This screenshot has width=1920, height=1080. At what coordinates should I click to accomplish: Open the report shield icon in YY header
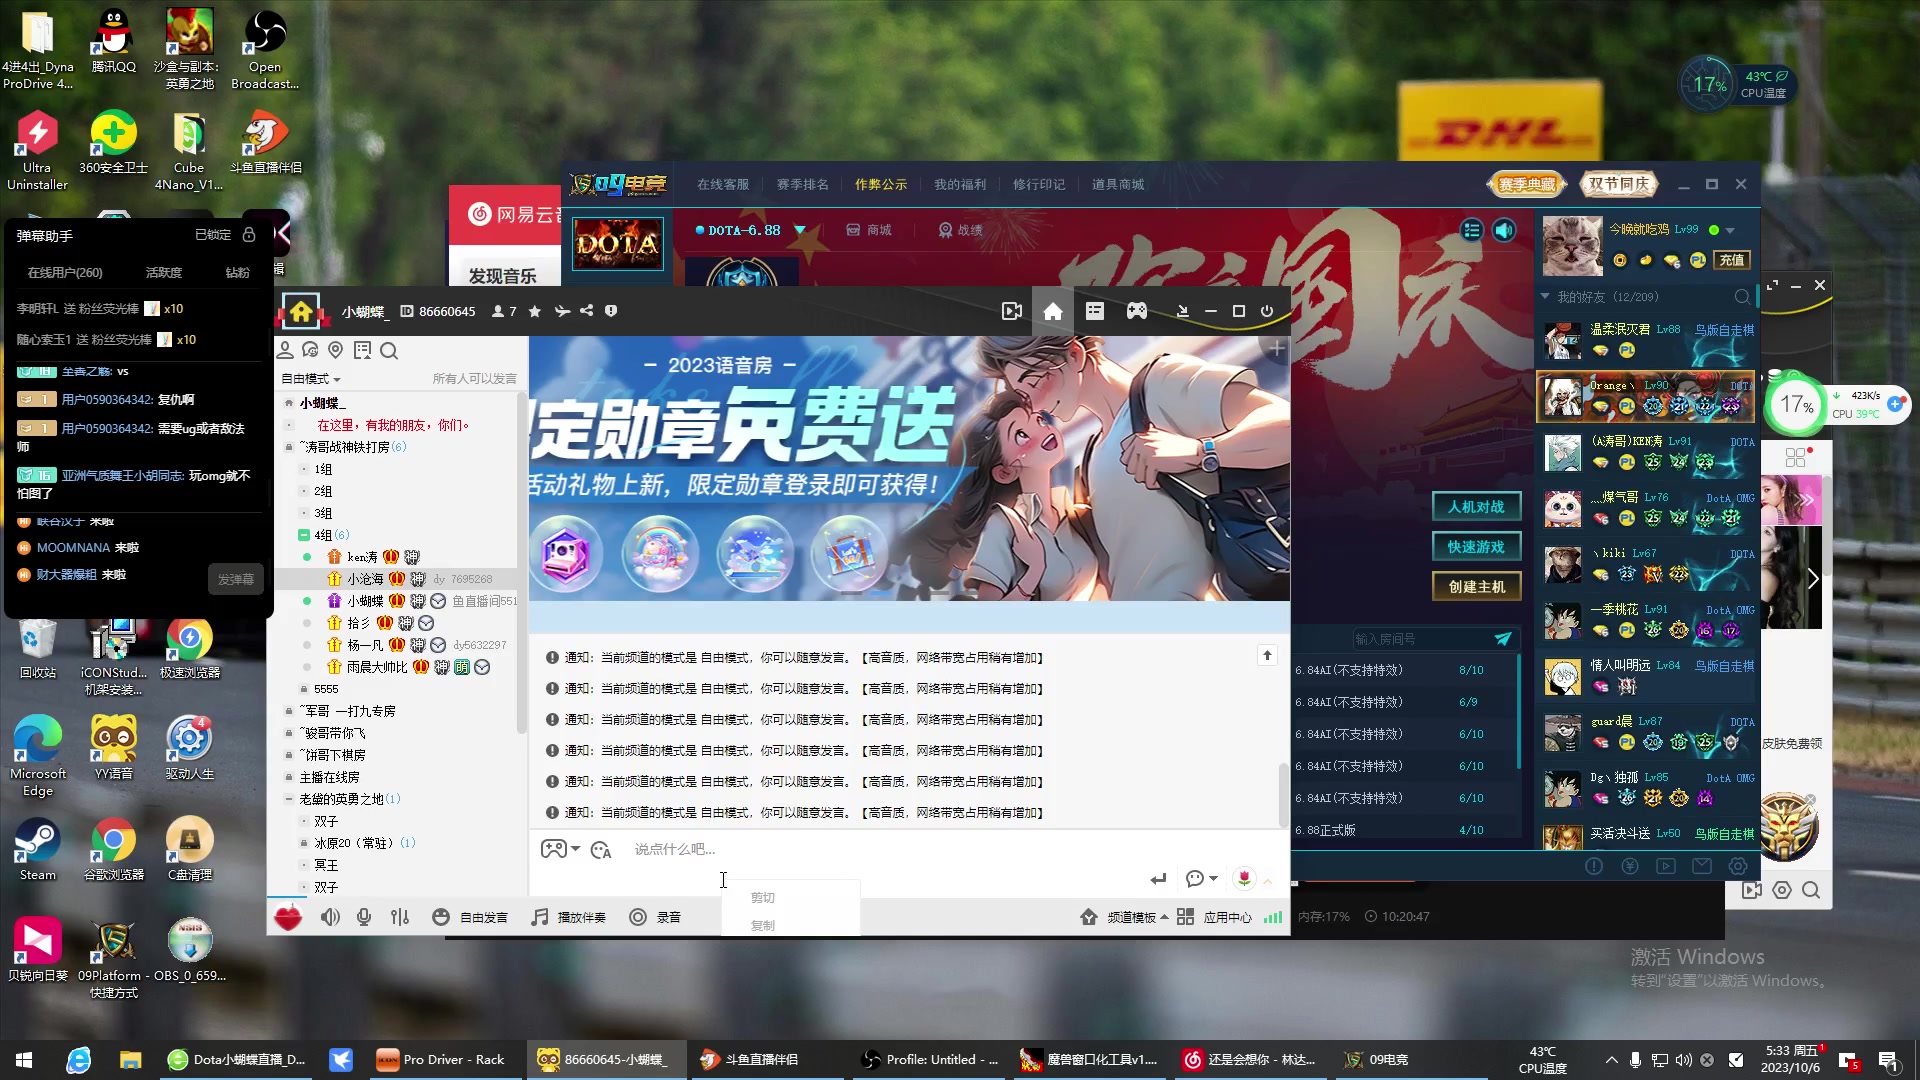(611, 311)
